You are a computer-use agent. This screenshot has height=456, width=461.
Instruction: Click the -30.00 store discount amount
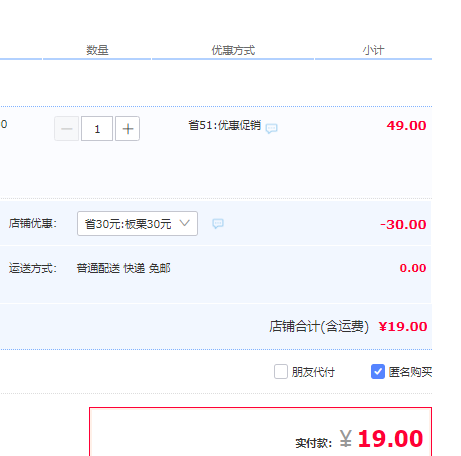coord(403,224)
